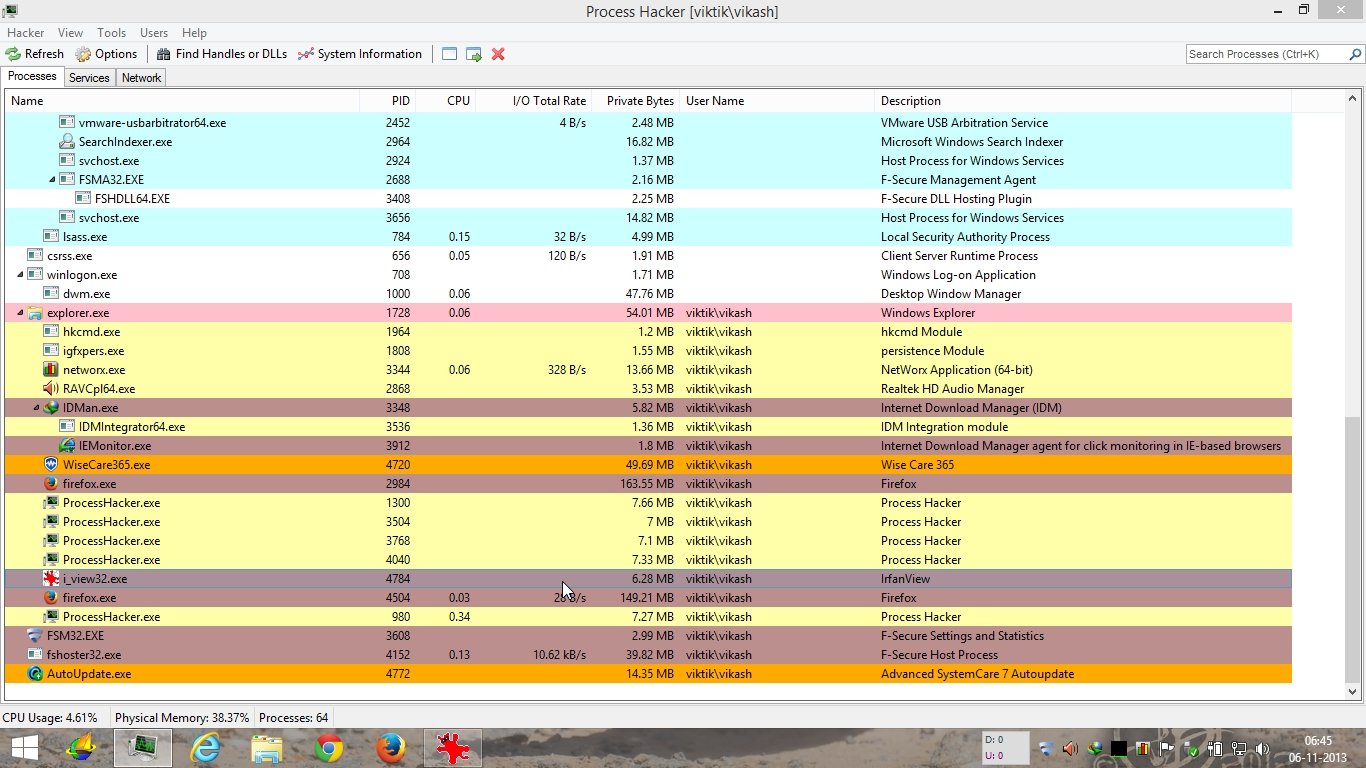1366x768 pixels.
Task: Sort by the I/O Total Rate column
Action: click(534, 101)
